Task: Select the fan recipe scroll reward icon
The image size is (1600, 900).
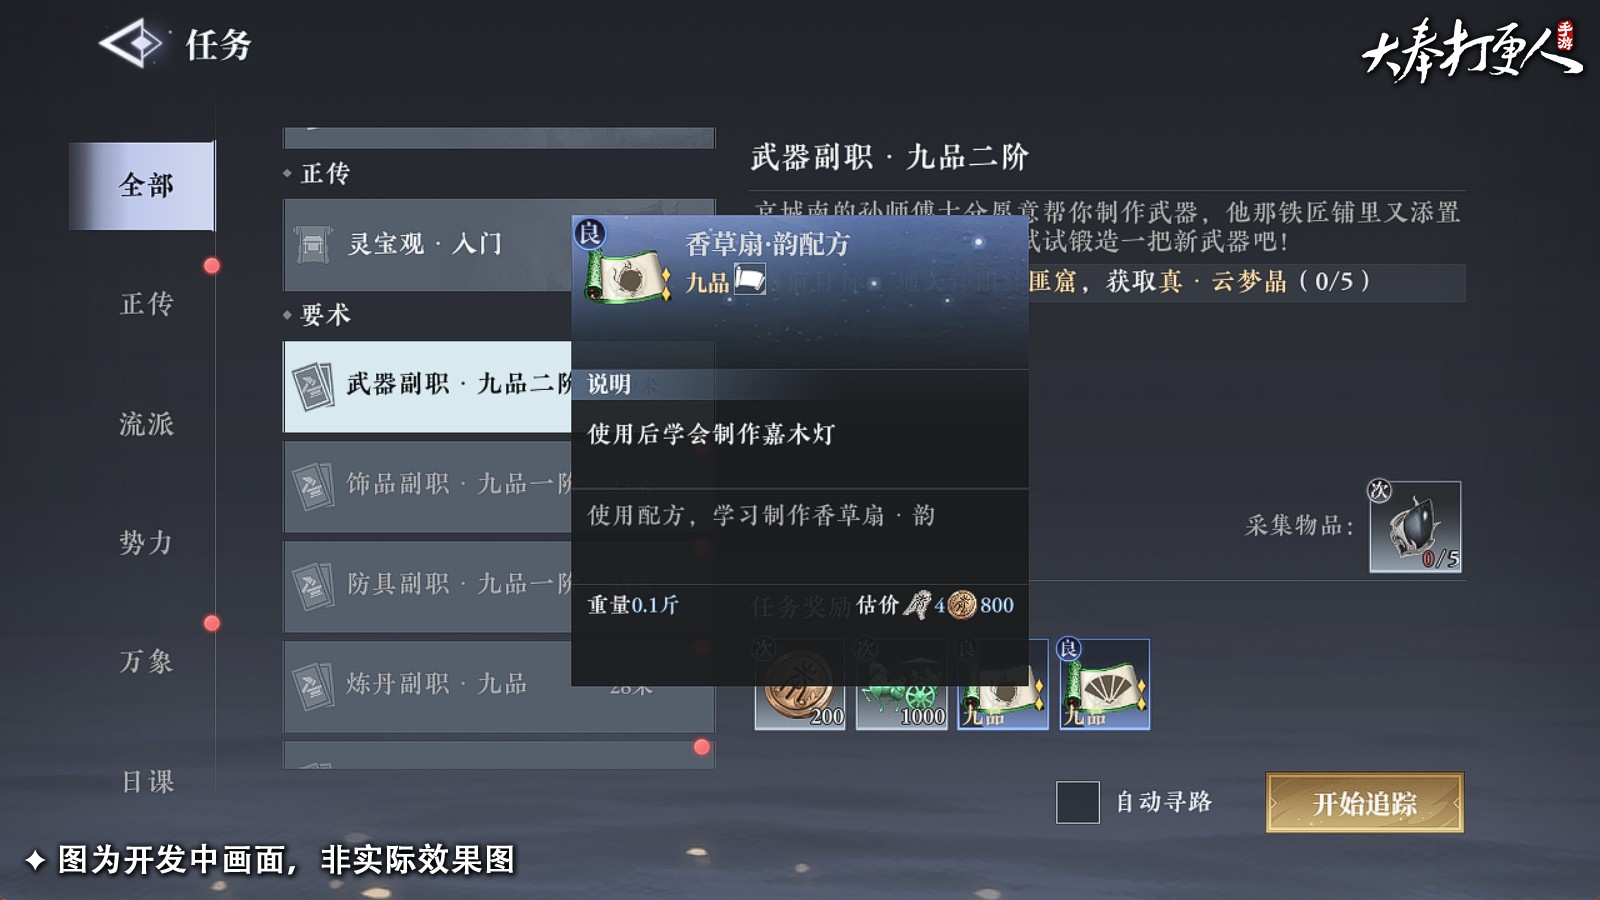Action: pyautogui.click(x=1104, y=685)
